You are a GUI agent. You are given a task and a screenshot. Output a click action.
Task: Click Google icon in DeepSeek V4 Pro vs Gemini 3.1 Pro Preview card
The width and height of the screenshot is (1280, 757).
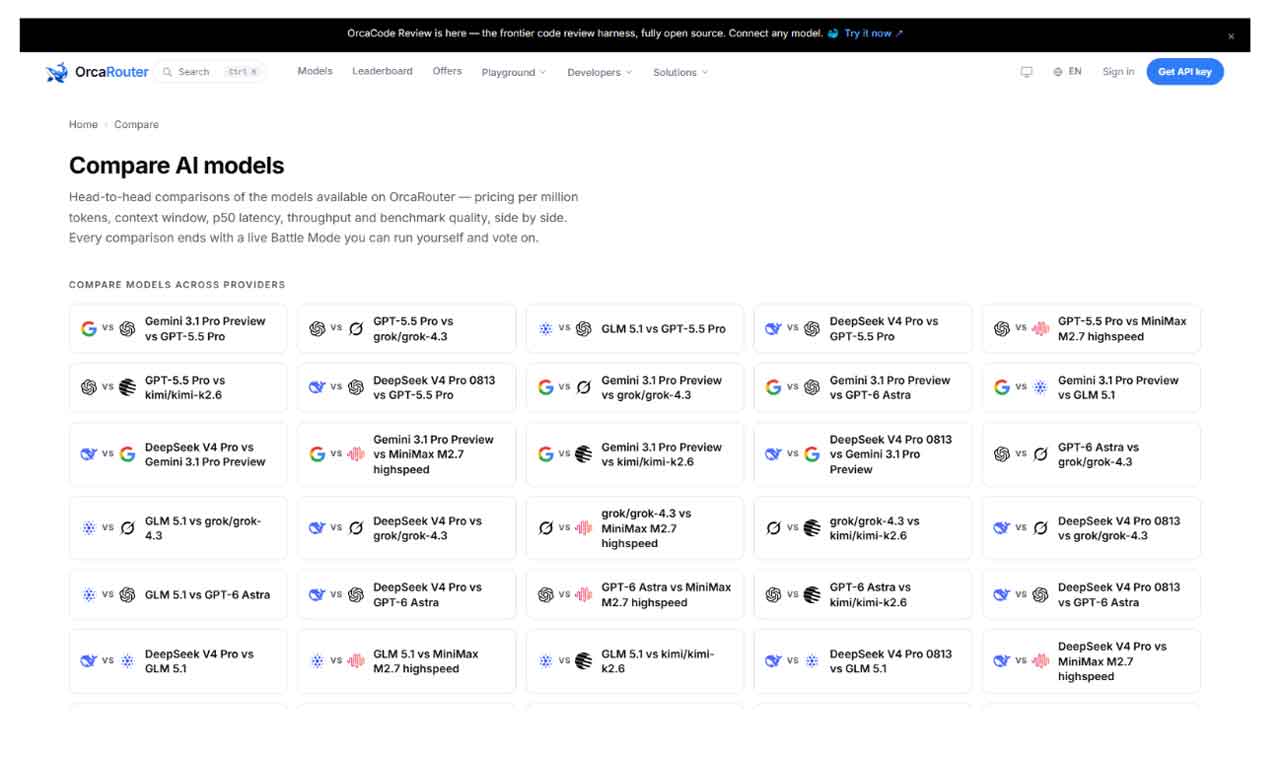tap(127, 454)
